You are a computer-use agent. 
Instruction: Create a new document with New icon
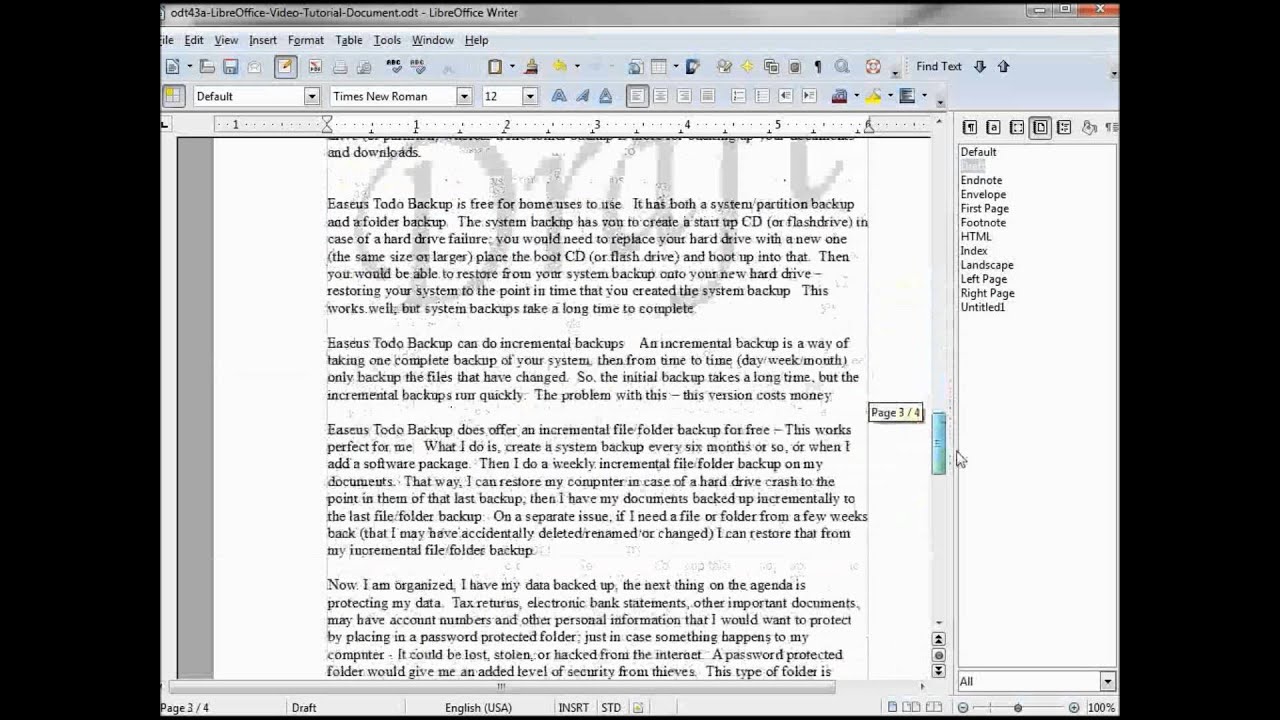click(172, 67)
